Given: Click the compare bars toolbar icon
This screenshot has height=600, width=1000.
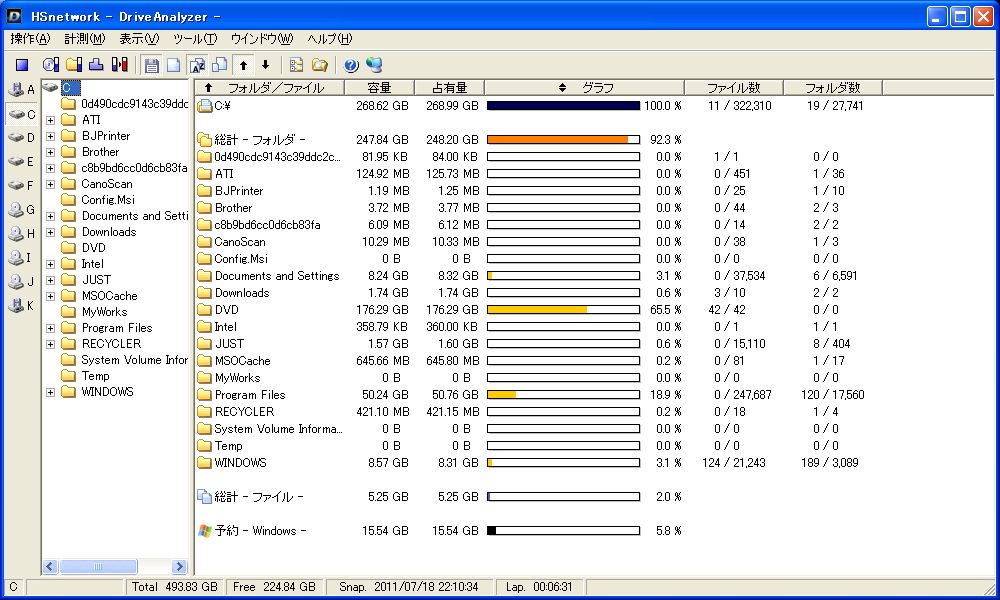Looking at the screenshot, I should pos(119,64).
